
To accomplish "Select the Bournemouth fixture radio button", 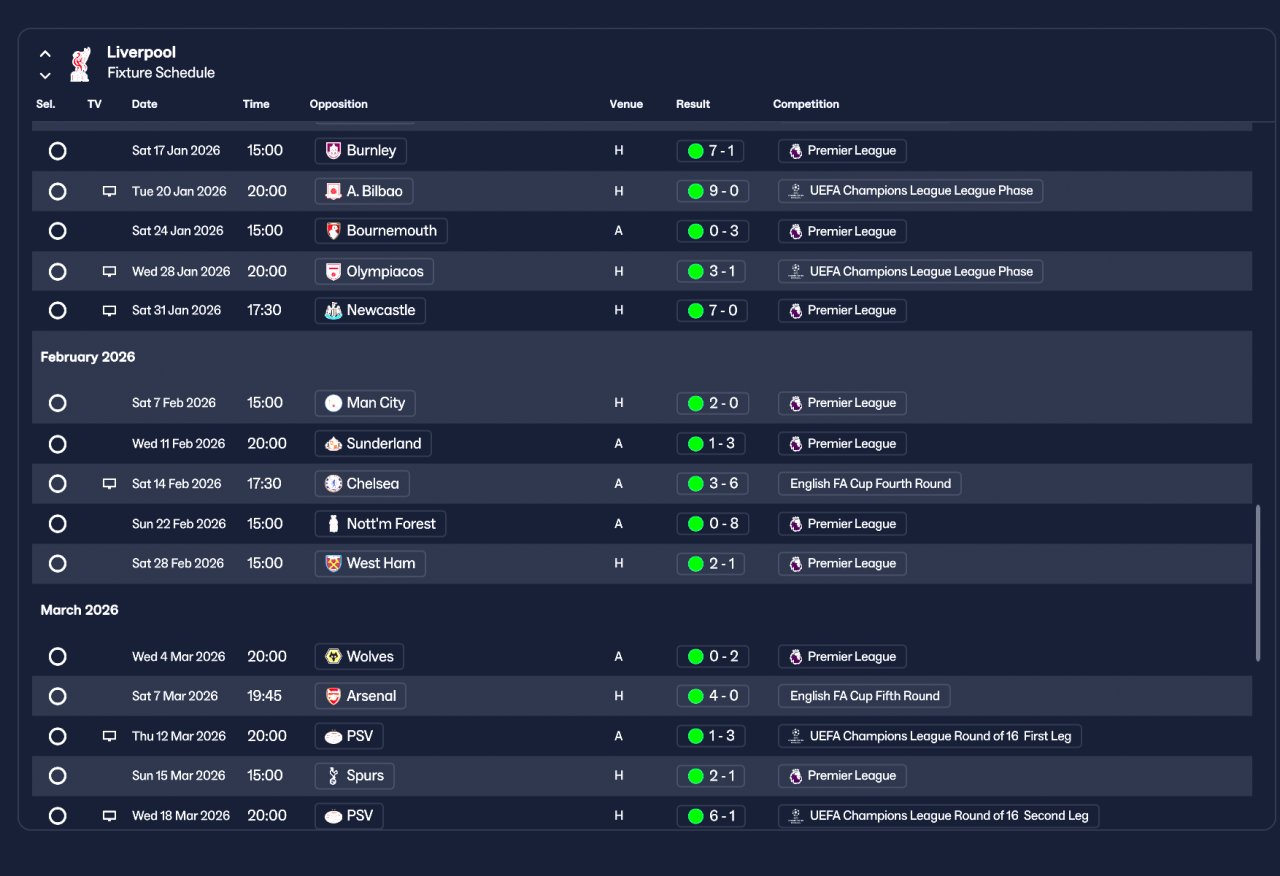I will [x=58, y=231].
